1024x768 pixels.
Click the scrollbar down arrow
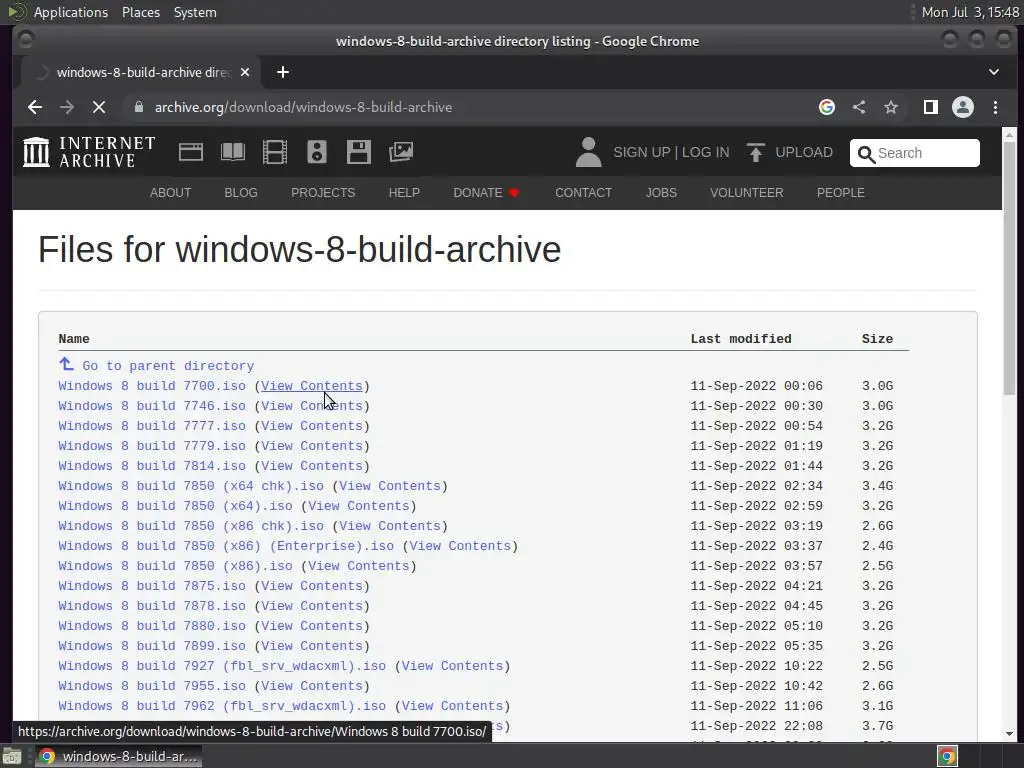coord(1010,734)
